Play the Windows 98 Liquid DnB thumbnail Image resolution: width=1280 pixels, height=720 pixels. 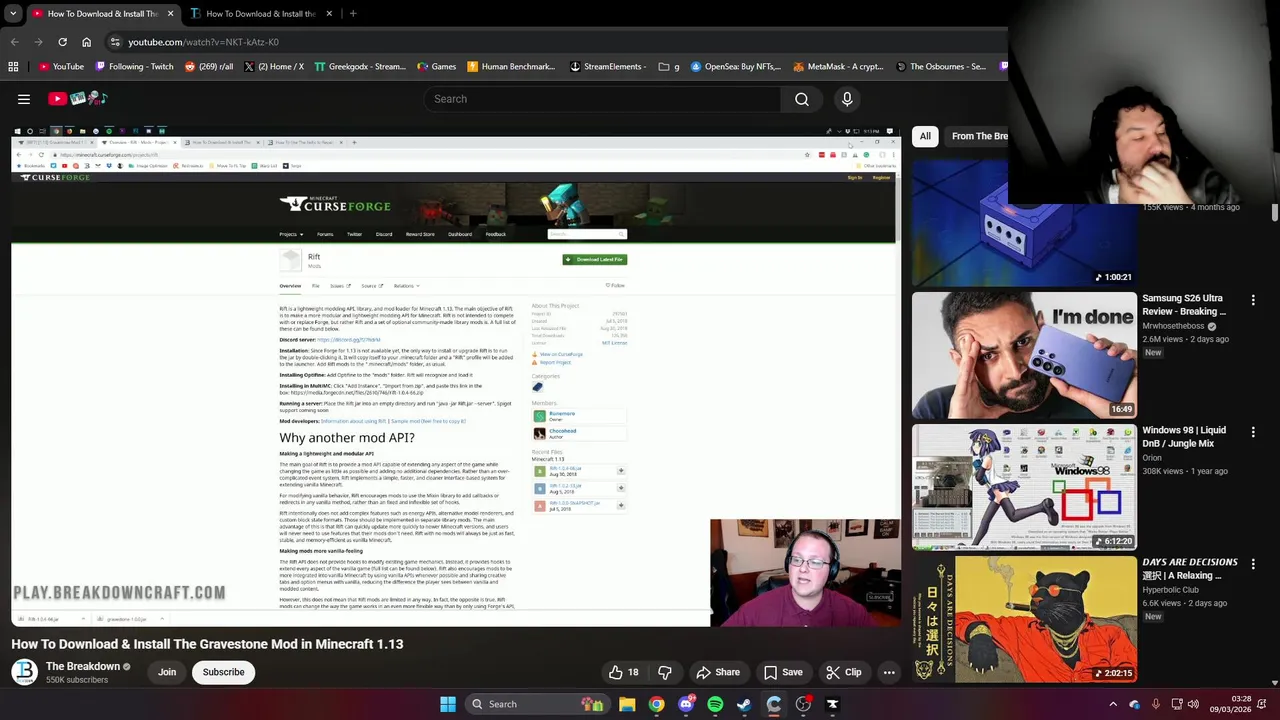(x=1024, y=487)
